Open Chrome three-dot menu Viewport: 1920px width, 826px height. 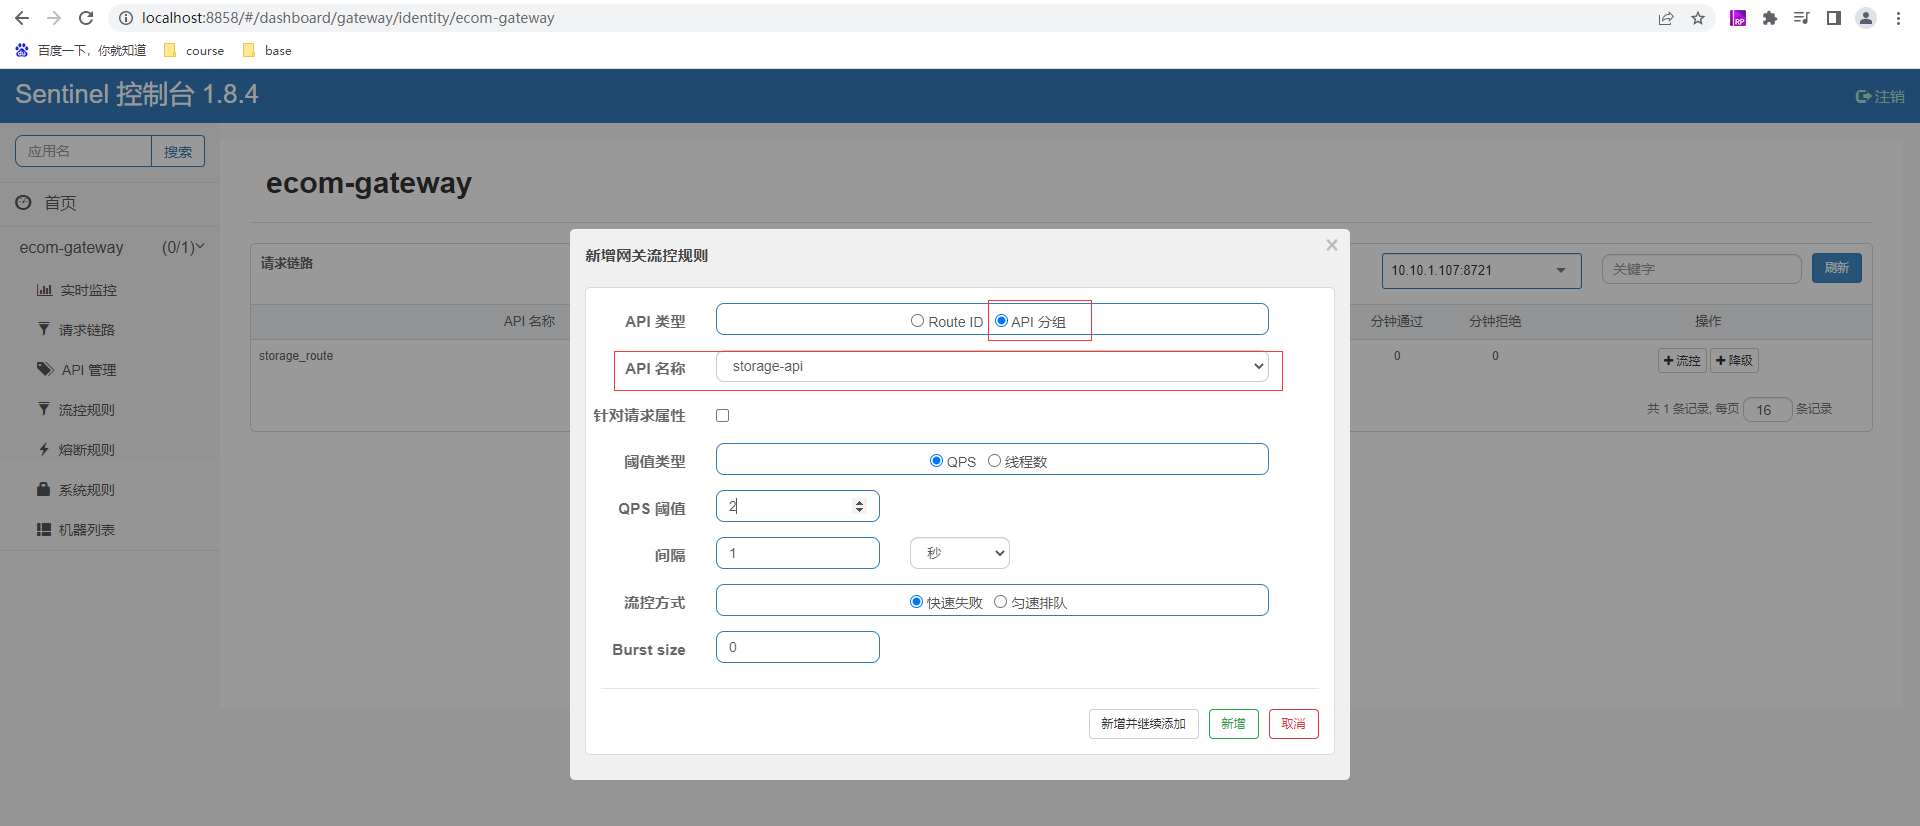(x=1898, y=18)
